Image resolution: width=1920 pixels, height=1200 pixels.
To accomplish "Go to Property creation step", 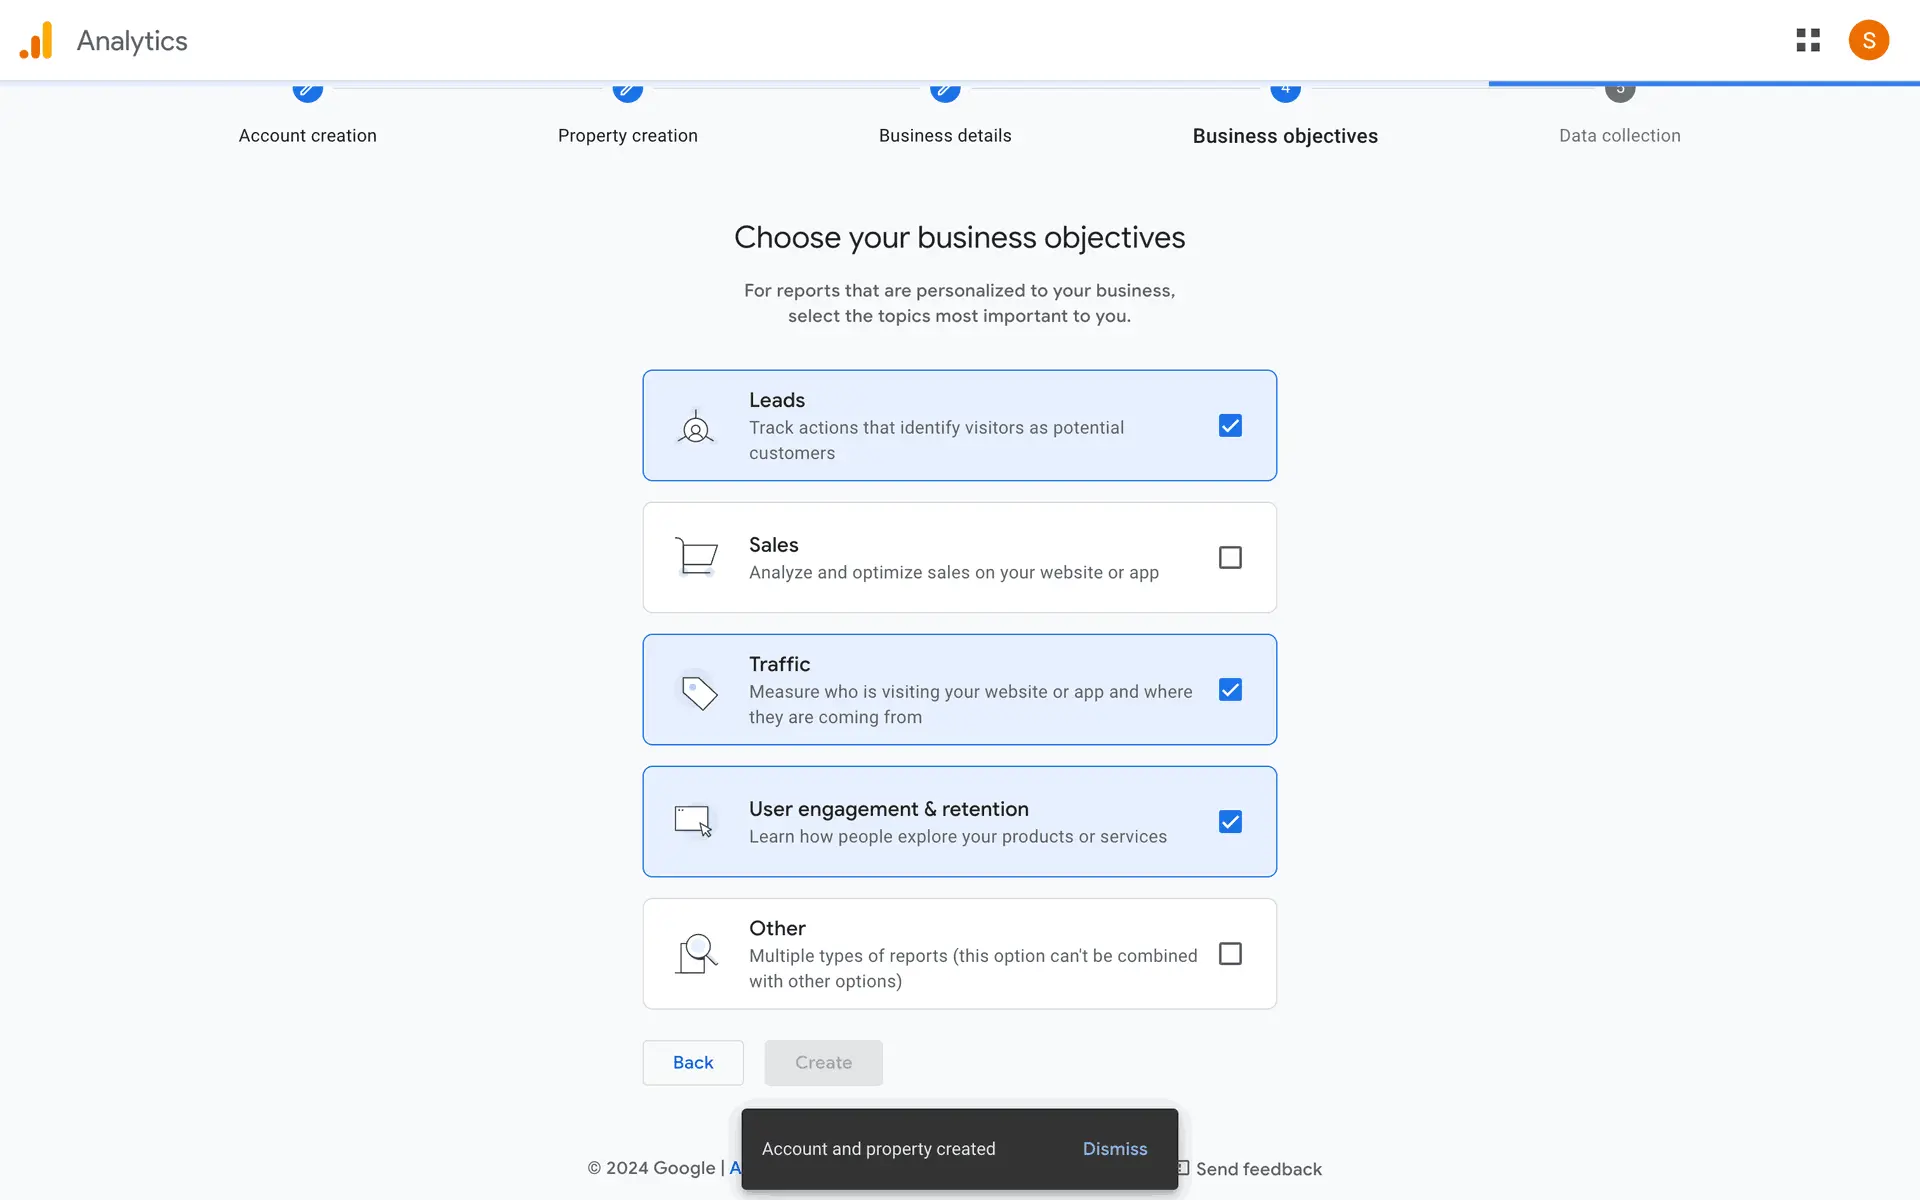I will pos(627,135).
